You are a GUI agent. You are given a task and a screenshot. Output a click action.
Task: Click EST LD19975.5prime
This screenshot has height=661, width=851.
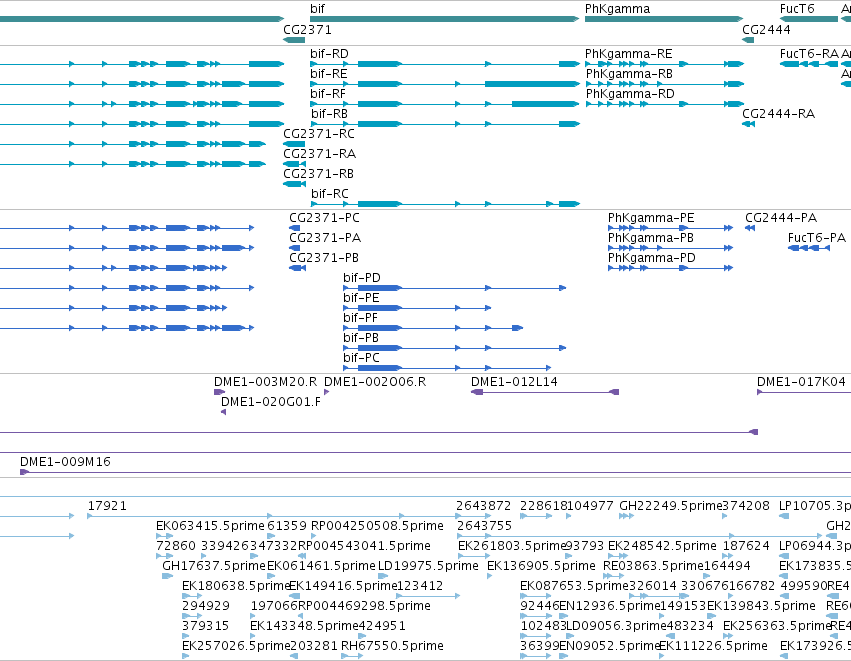point(383,576)
